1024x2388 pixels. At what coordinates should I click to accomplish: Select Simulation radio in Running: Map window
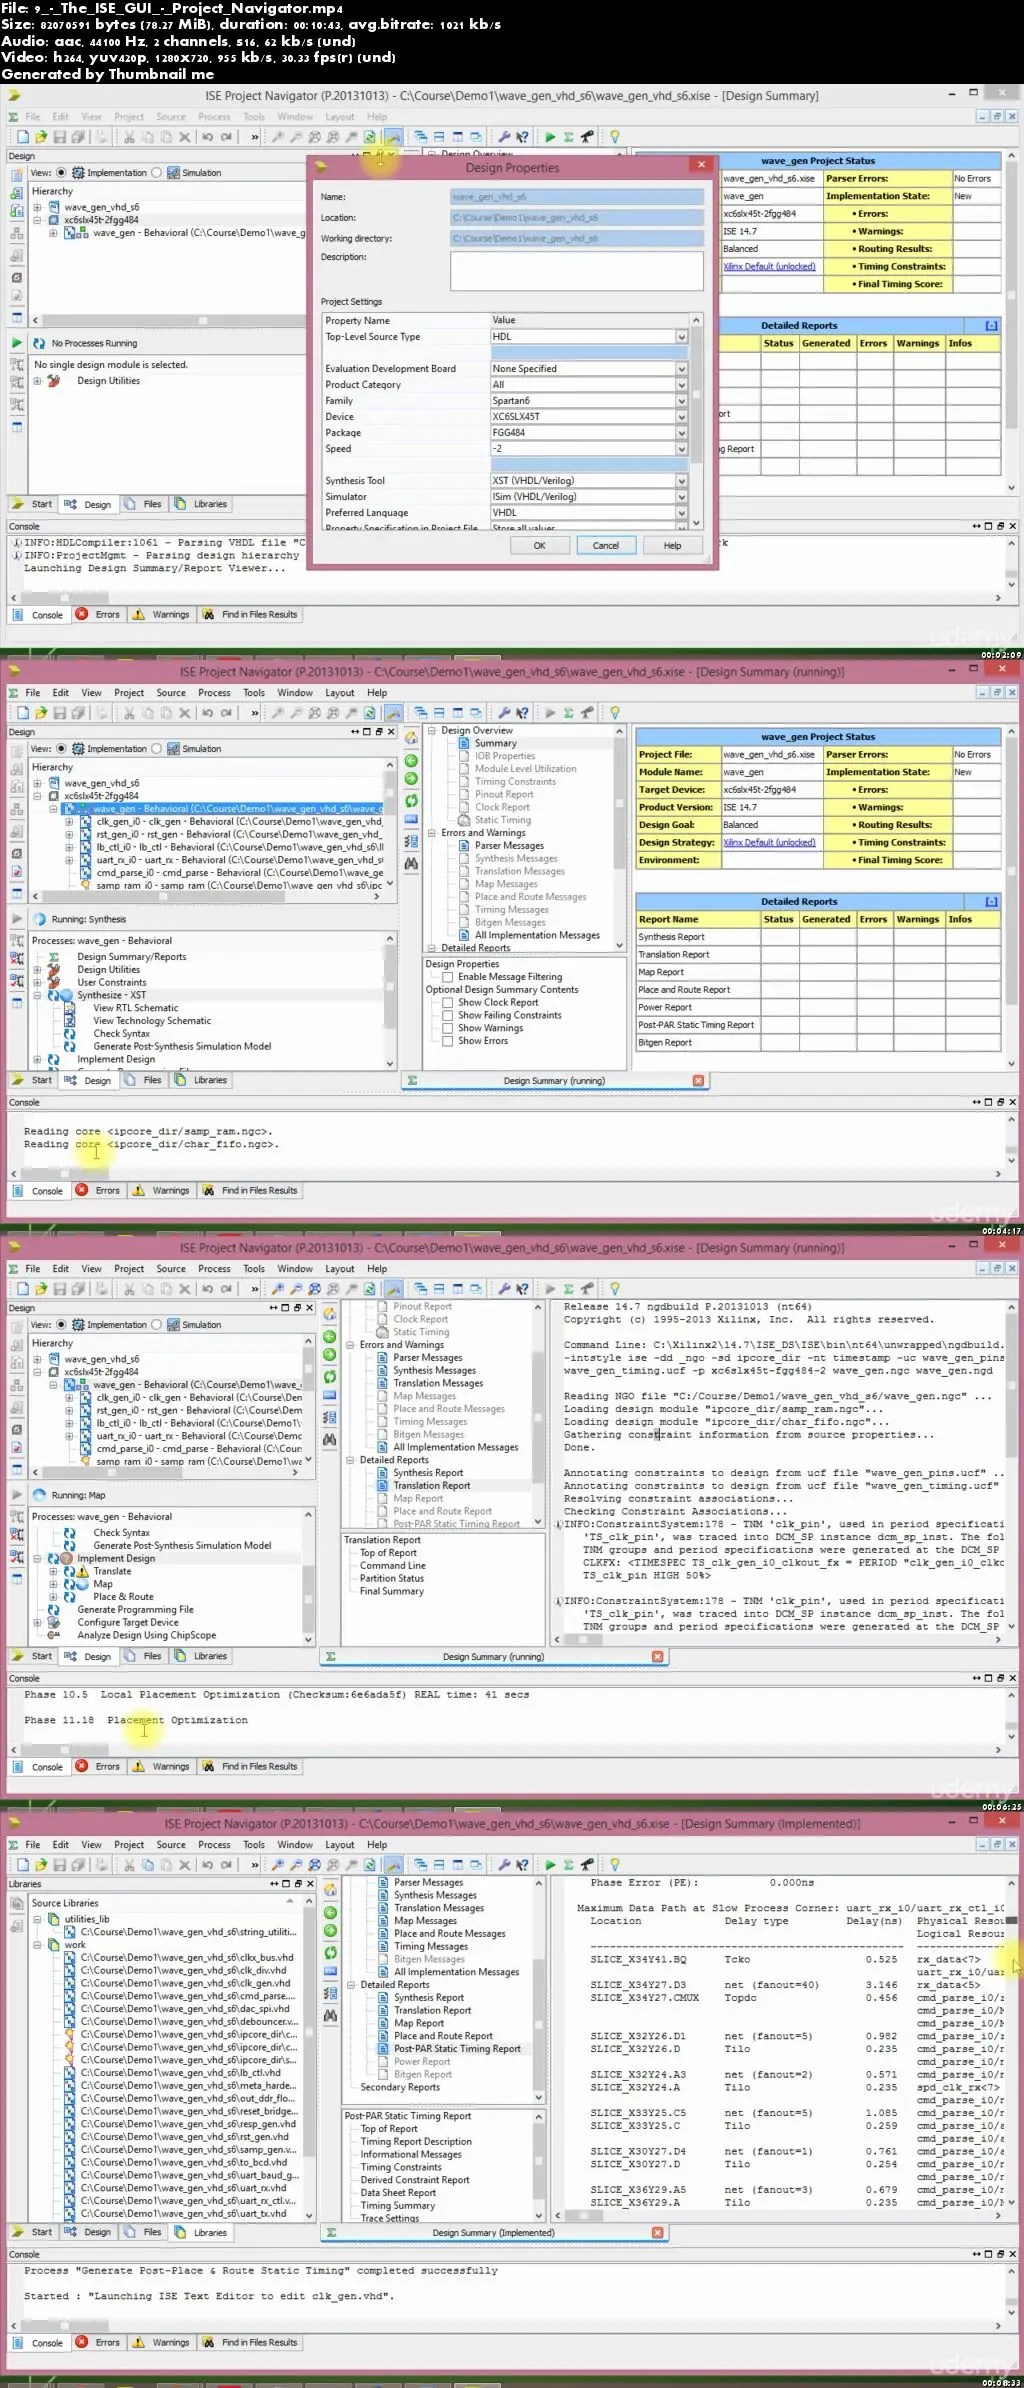point(156,1325)
